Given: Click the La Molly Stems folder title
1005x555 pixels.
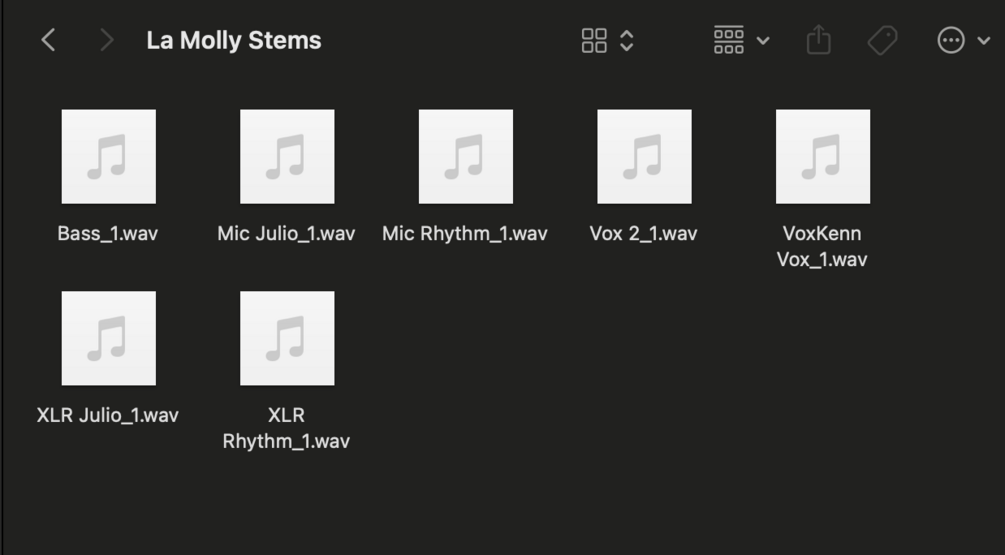Looking at the screenshot, I should 233,41.
